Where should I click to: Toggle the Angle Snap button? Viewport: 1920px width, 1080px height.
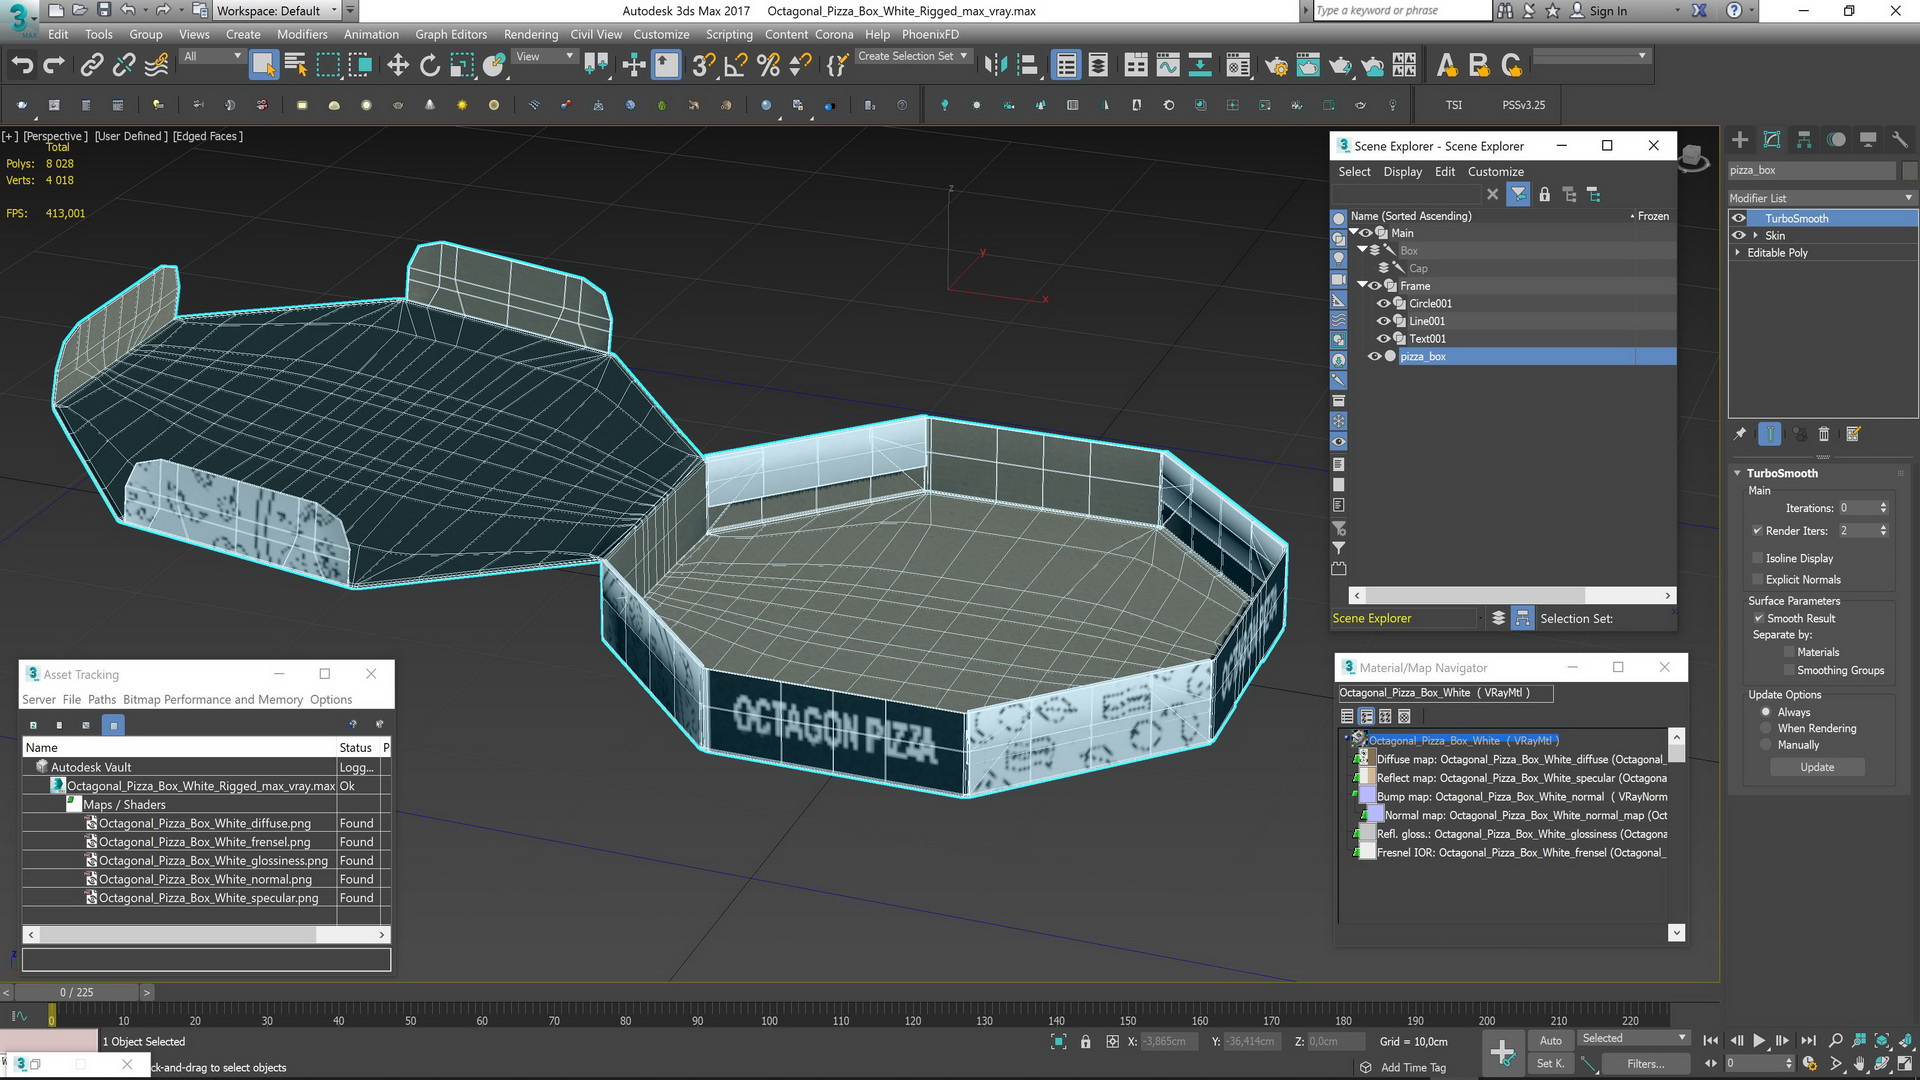[736, 65]
